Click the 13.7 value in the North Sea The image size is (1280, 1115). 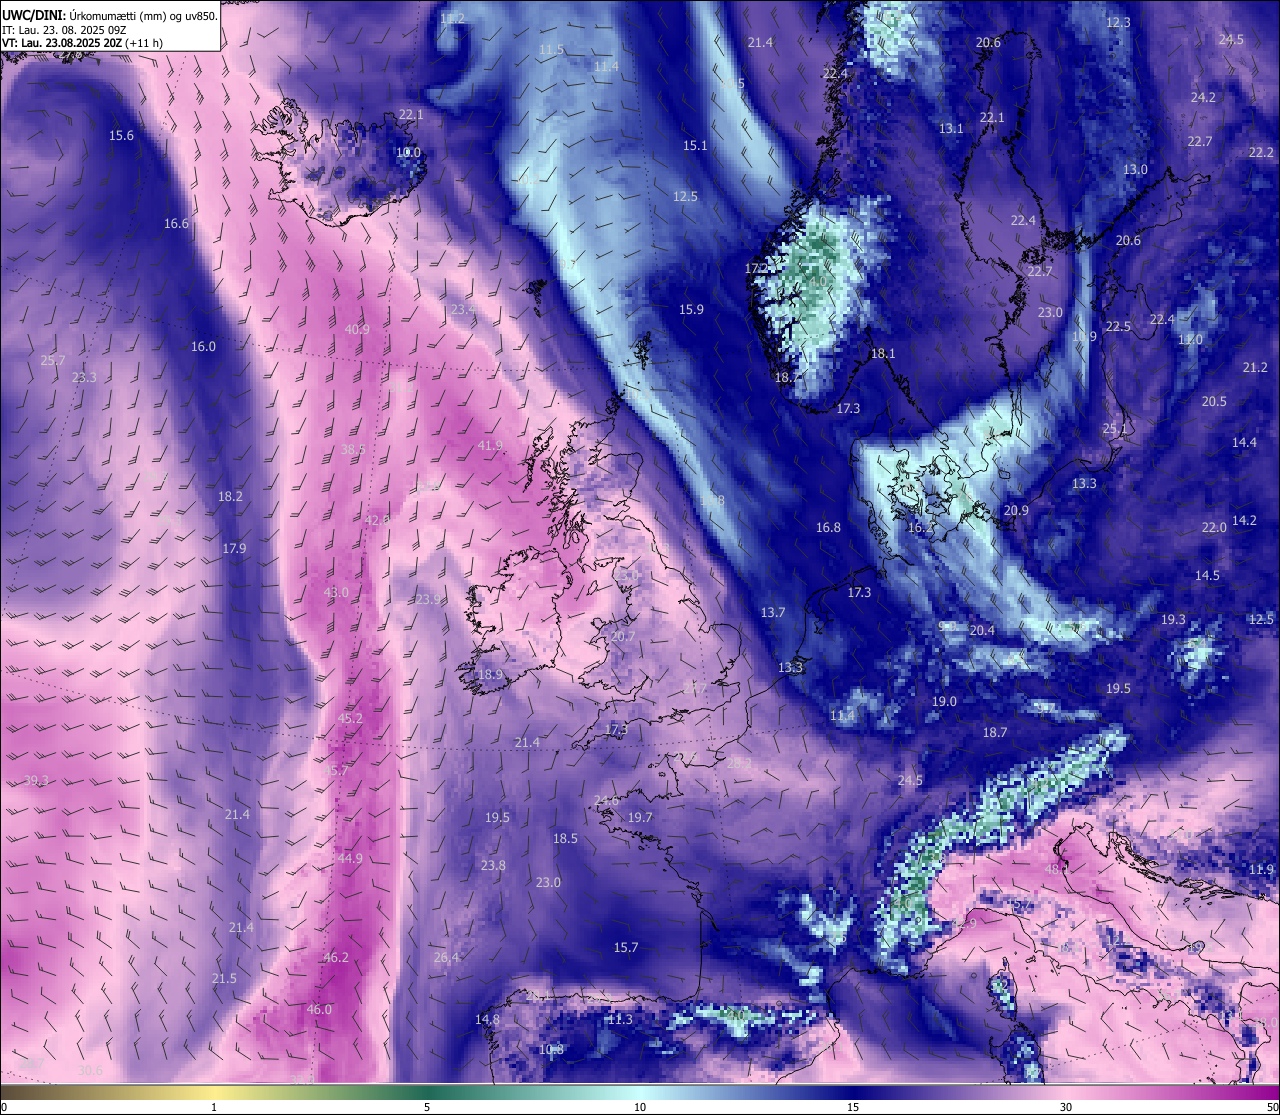pos(773,612)
